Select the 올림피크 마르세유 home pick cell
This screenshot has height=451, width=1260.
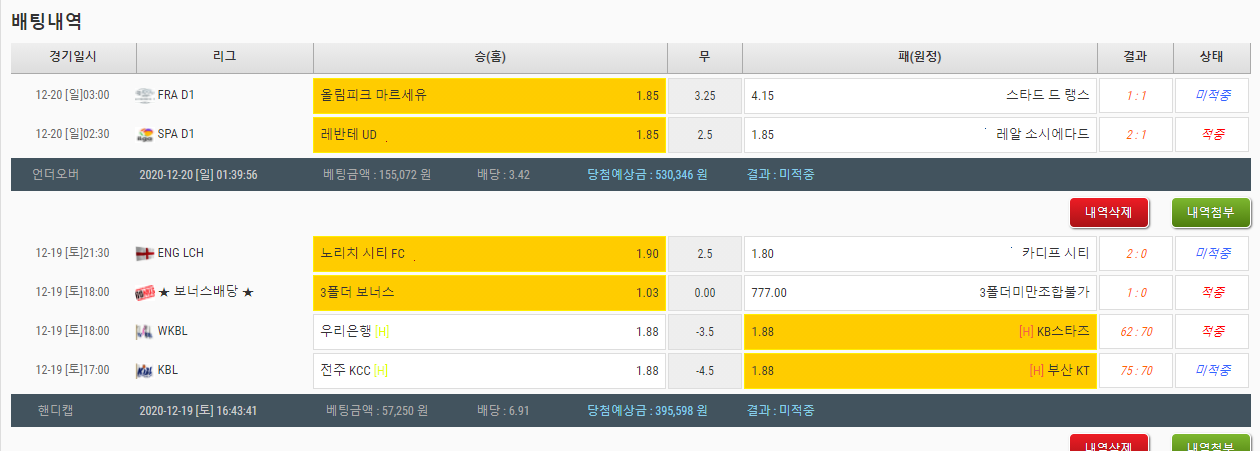[x=489, y=96]
